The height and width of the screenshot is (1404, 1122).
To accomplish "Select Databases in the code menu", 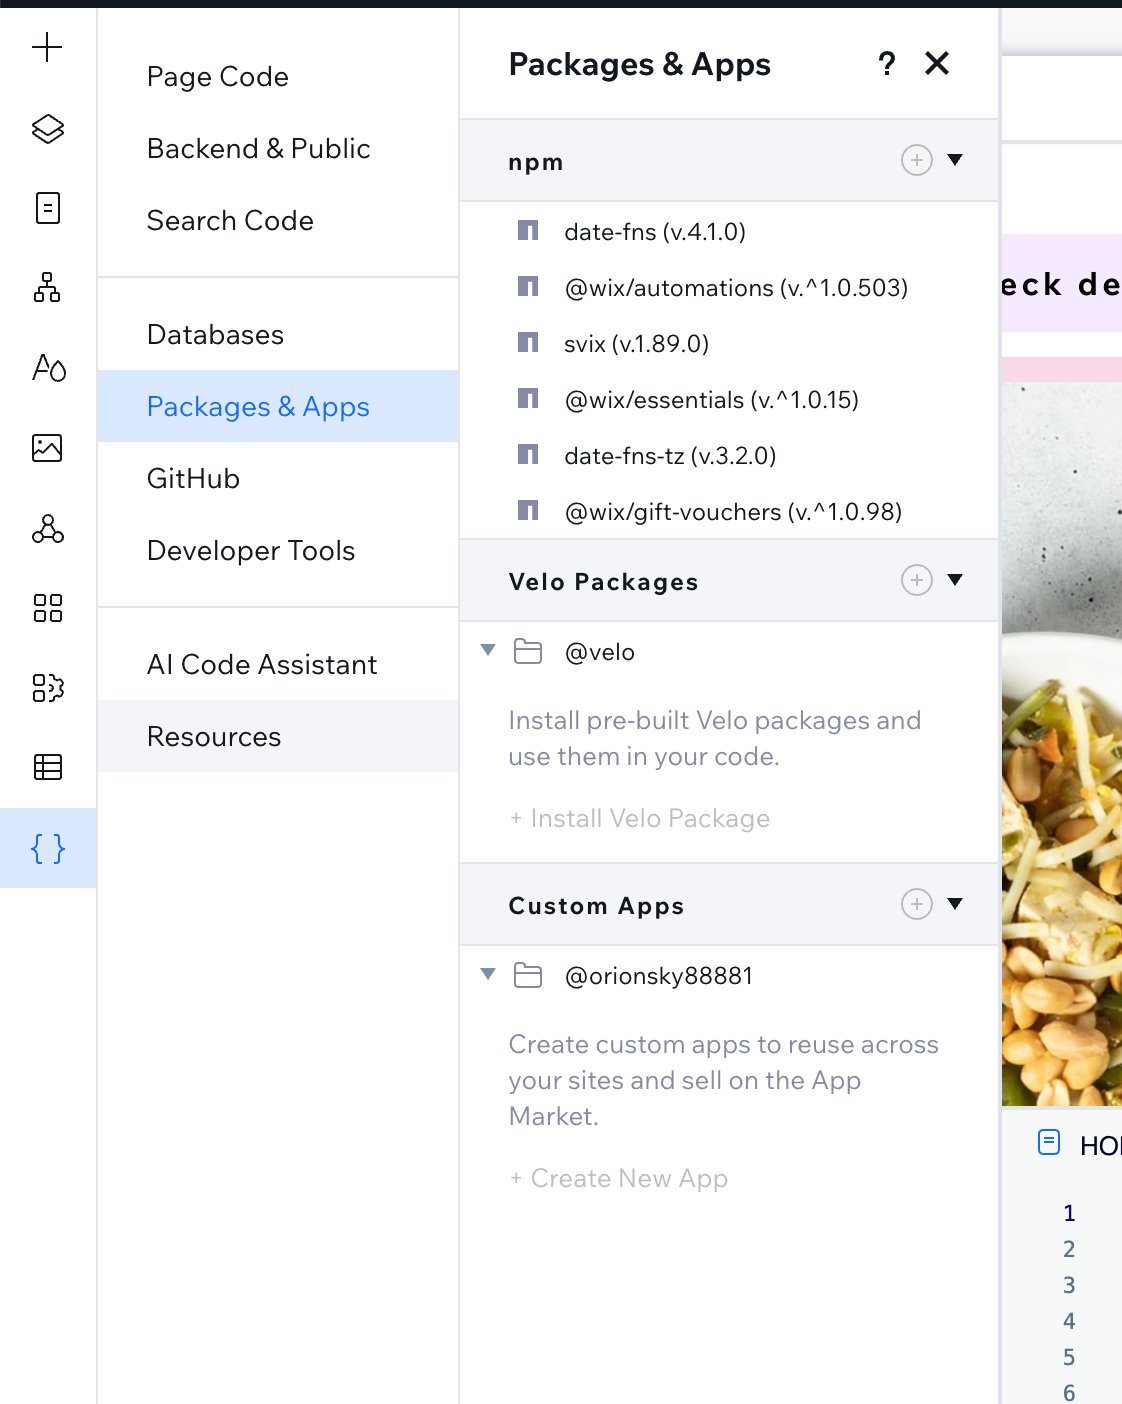I will tap(278, 335).
